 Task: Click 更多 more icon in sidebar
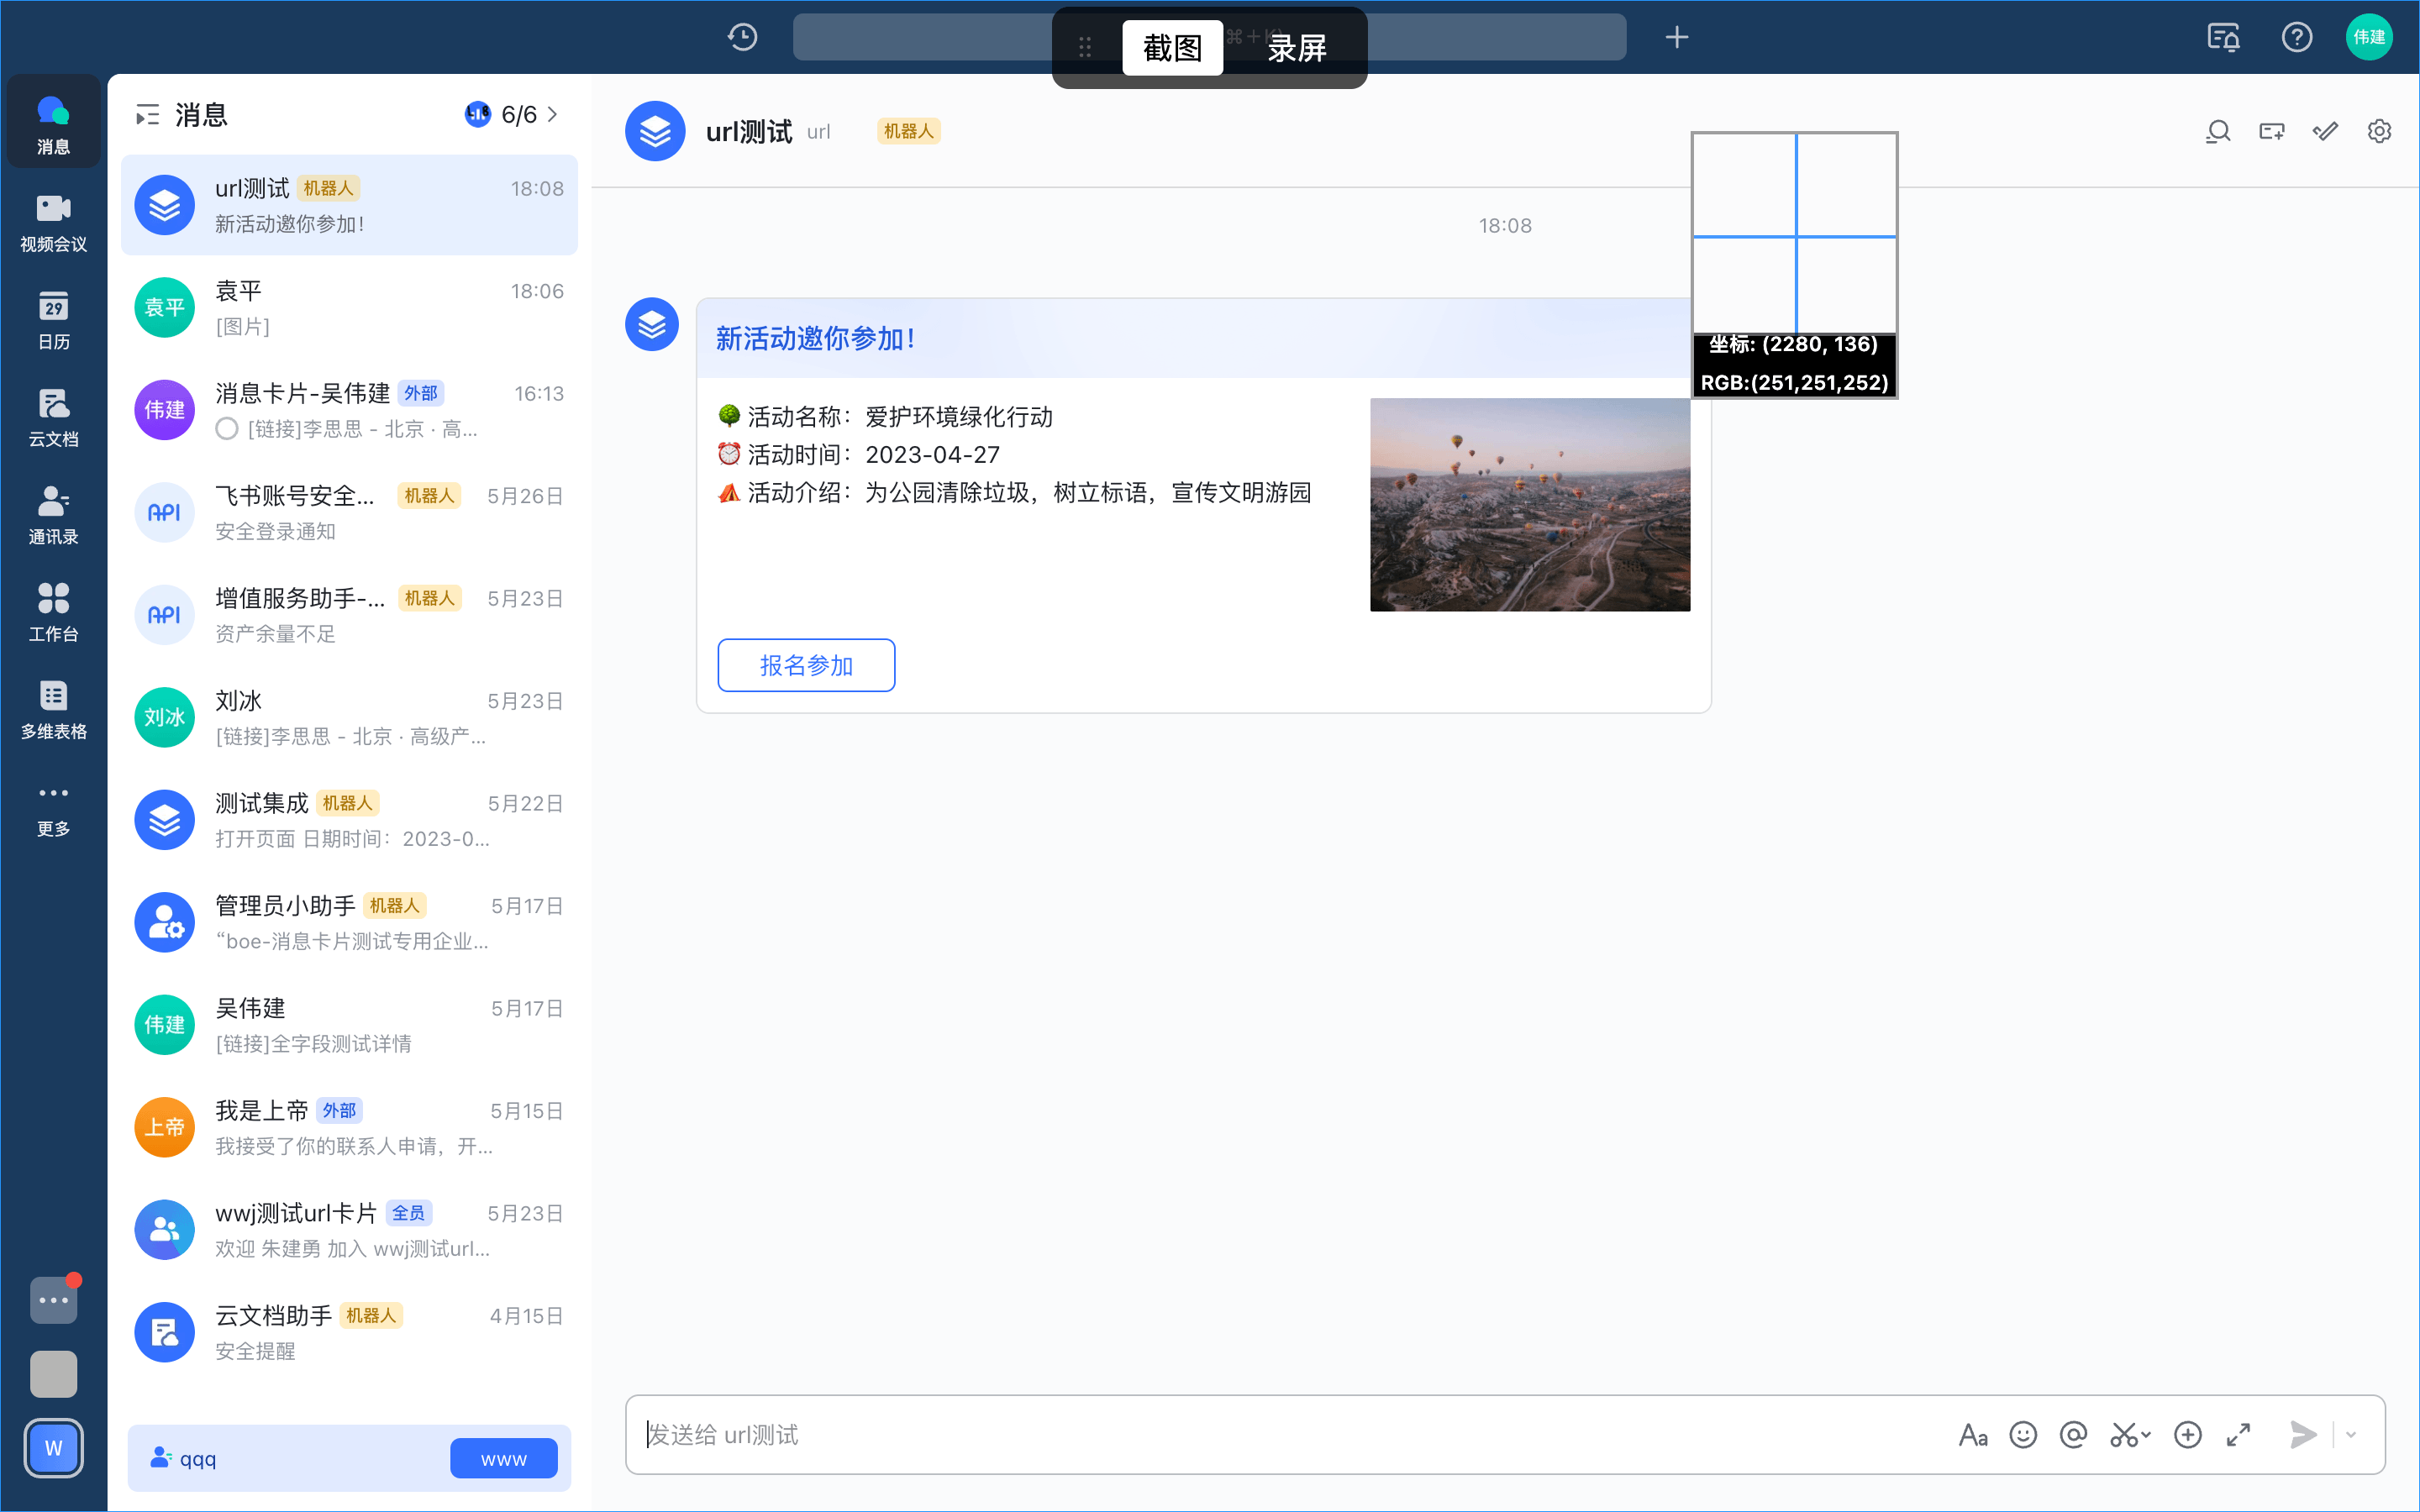(x=53, y=808)
